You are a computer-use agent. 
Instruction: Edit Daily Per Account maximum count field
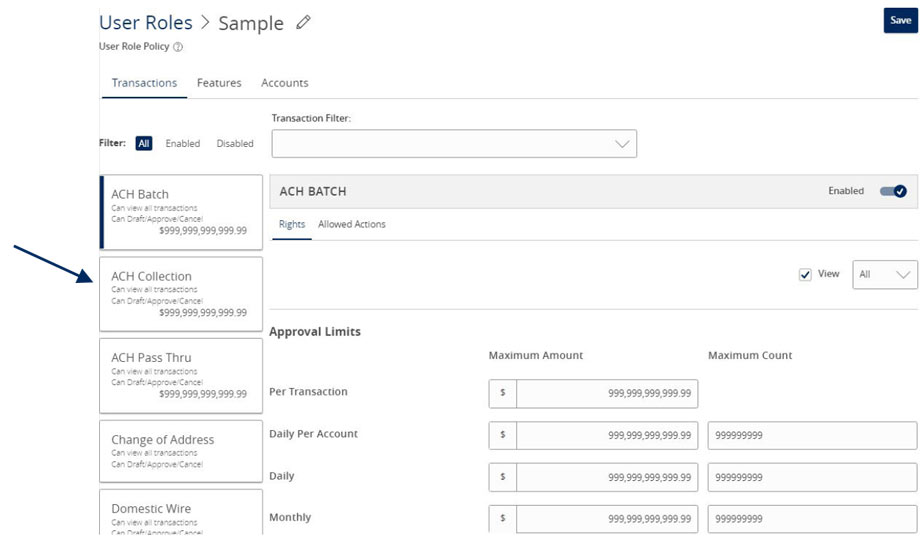[x=812, y=435]
